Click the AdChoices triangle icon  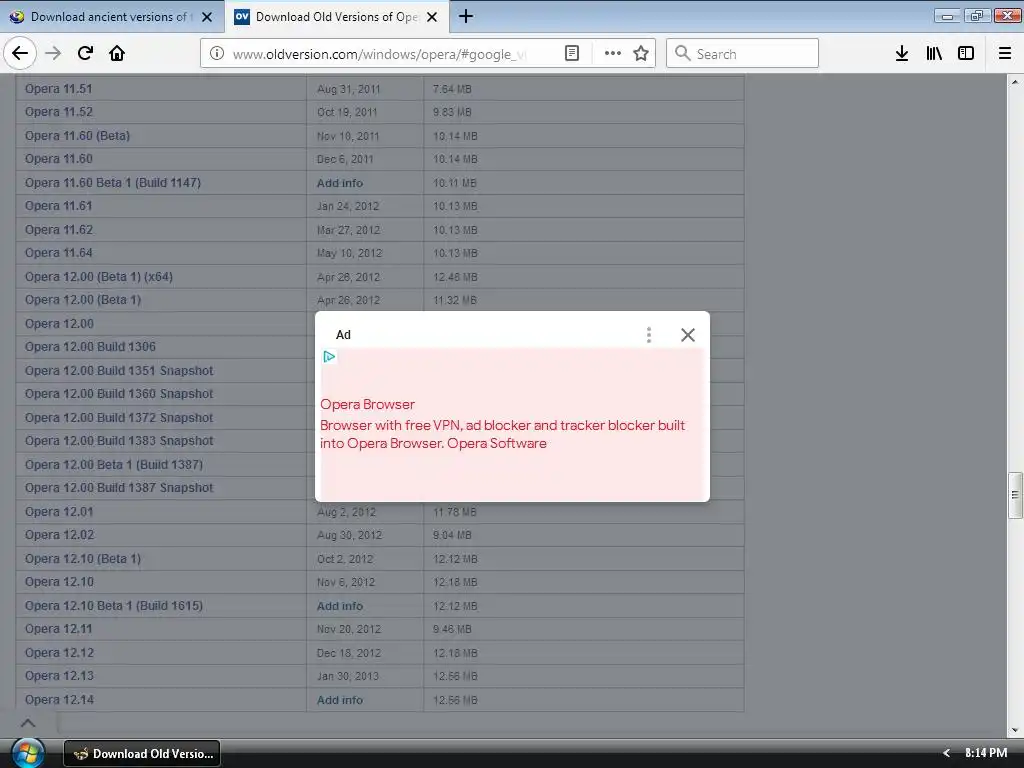329,357
